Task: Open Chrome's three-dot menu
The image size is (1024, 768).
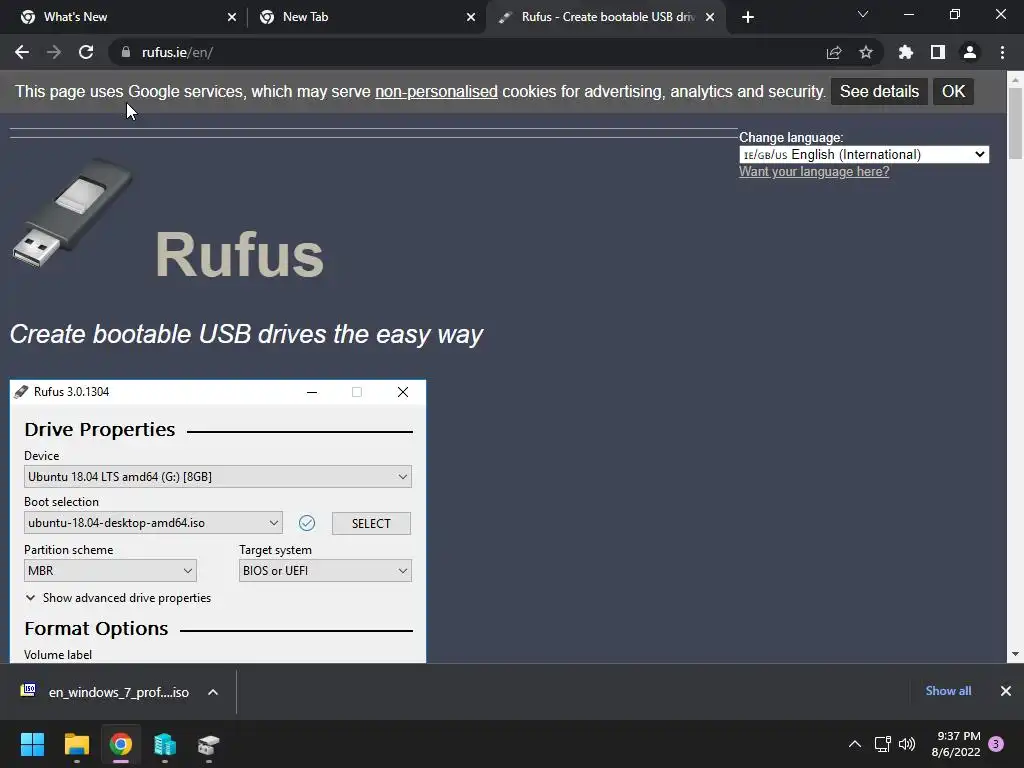Action: pos(1002,52)
